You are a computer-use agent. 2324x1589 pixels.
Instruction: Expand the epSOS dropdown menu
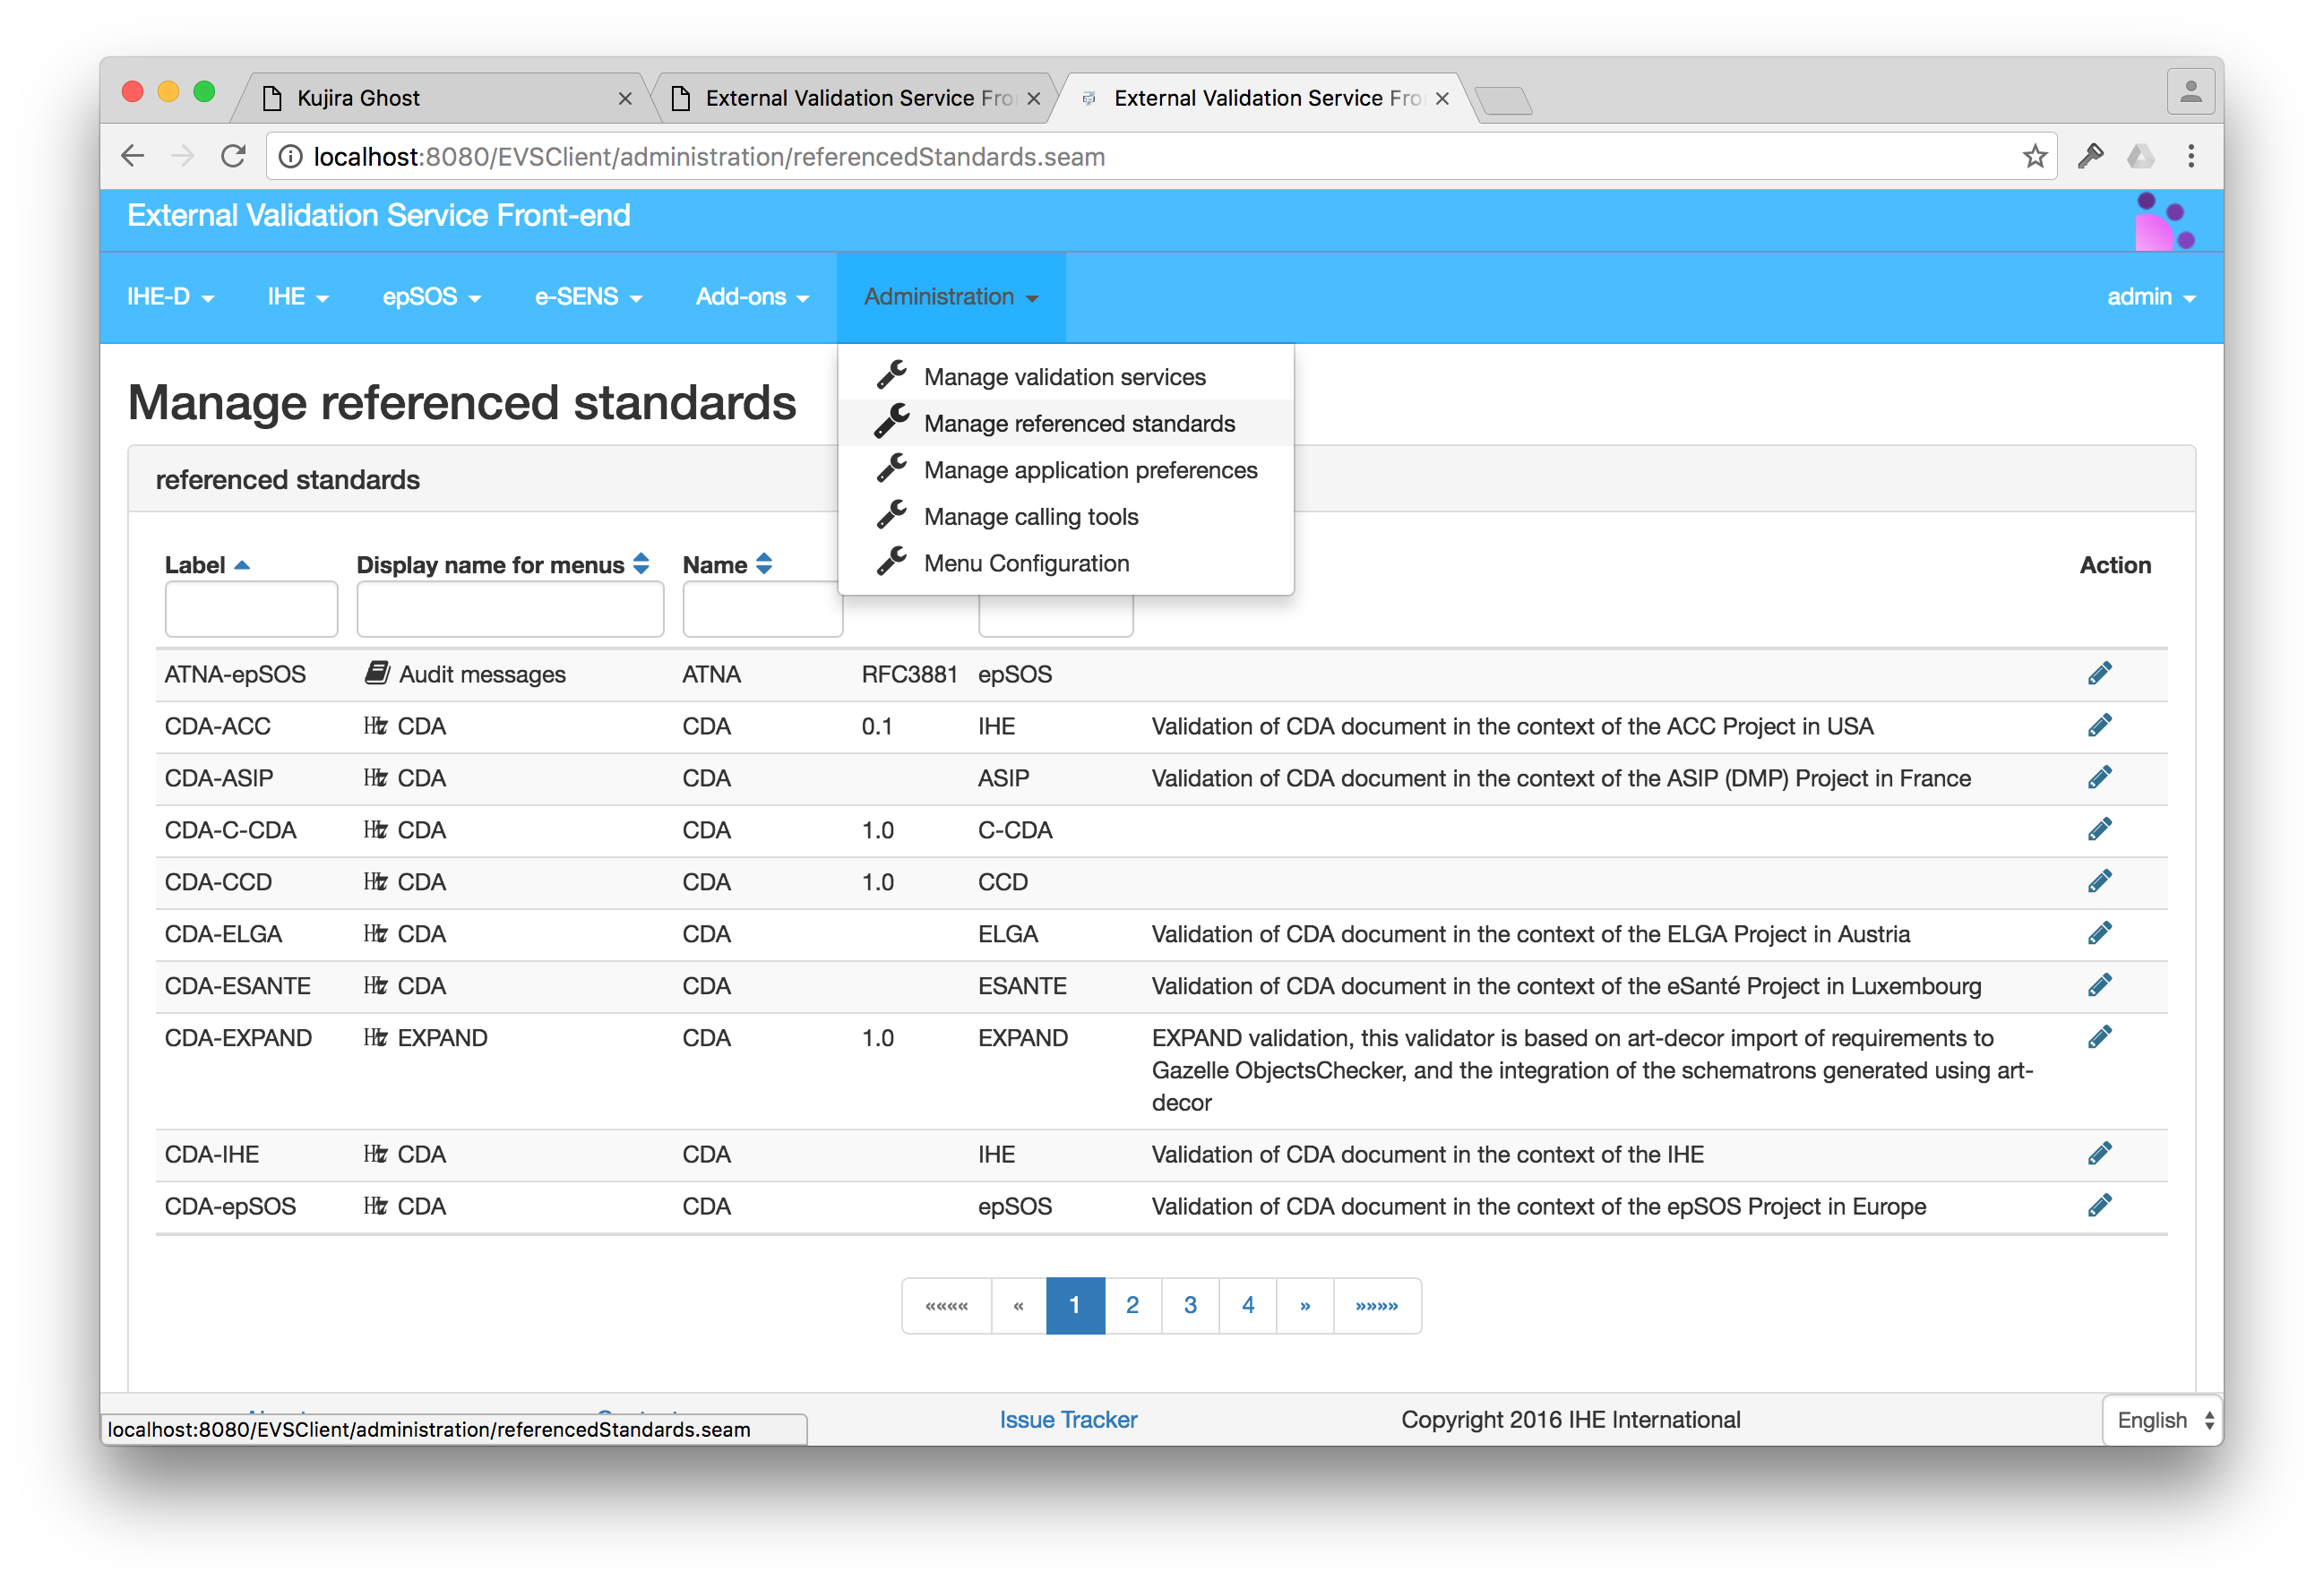click(431, 297)
